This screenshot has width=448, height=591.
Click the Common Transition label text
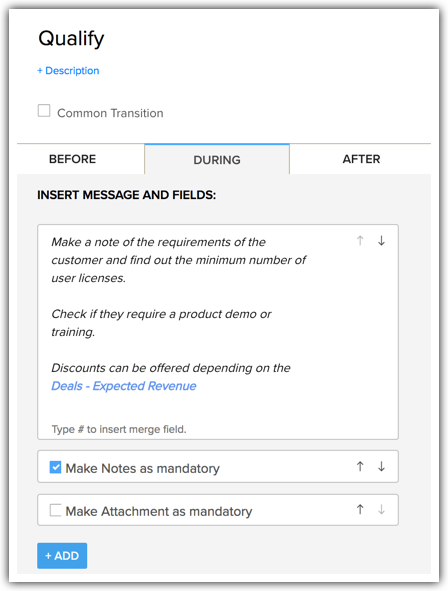tap(110, 113)
